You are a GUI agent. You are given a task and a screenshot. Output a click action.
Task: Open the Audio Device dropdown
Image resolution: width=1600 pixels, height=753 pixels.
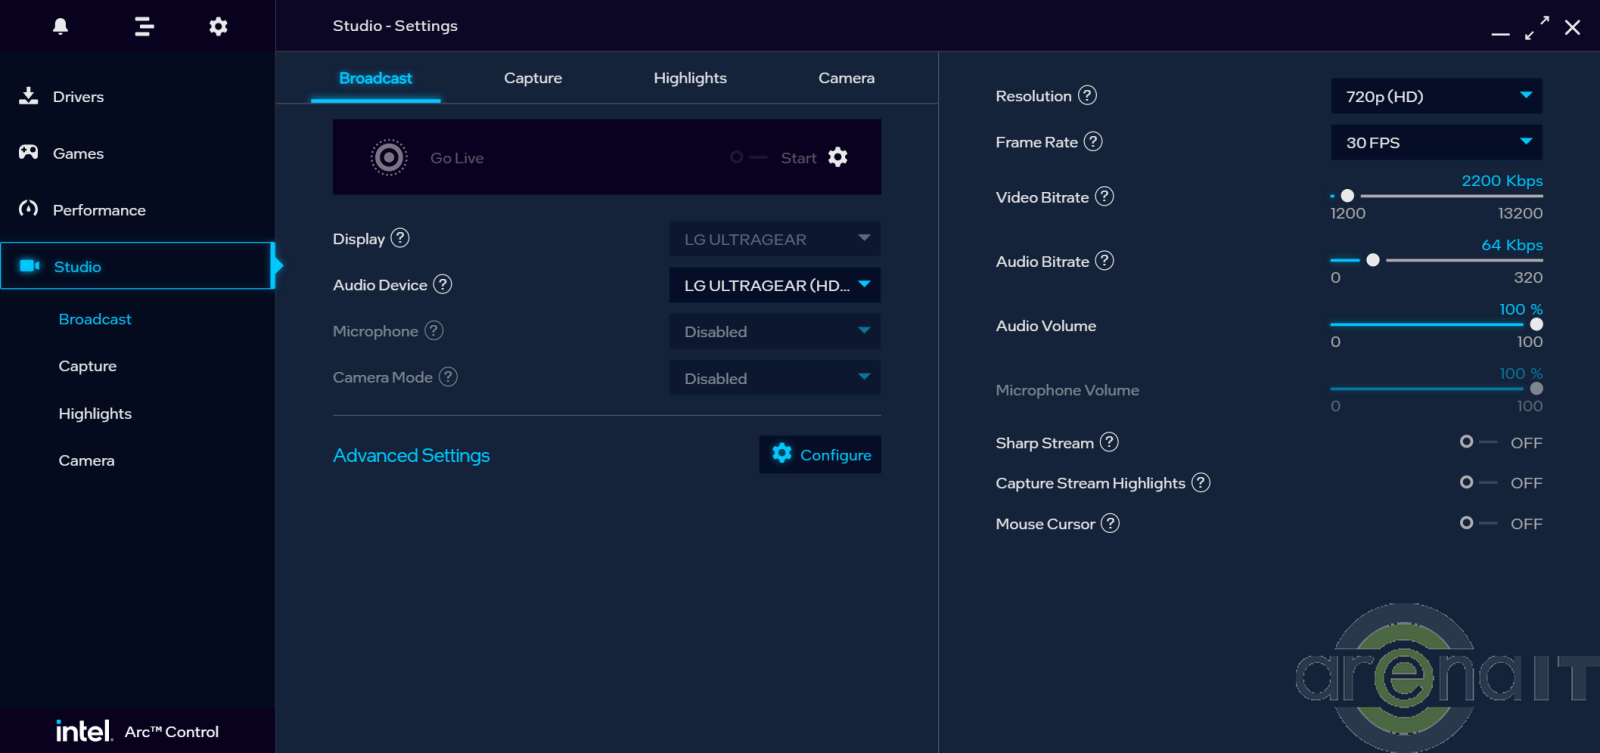(774, 285)
